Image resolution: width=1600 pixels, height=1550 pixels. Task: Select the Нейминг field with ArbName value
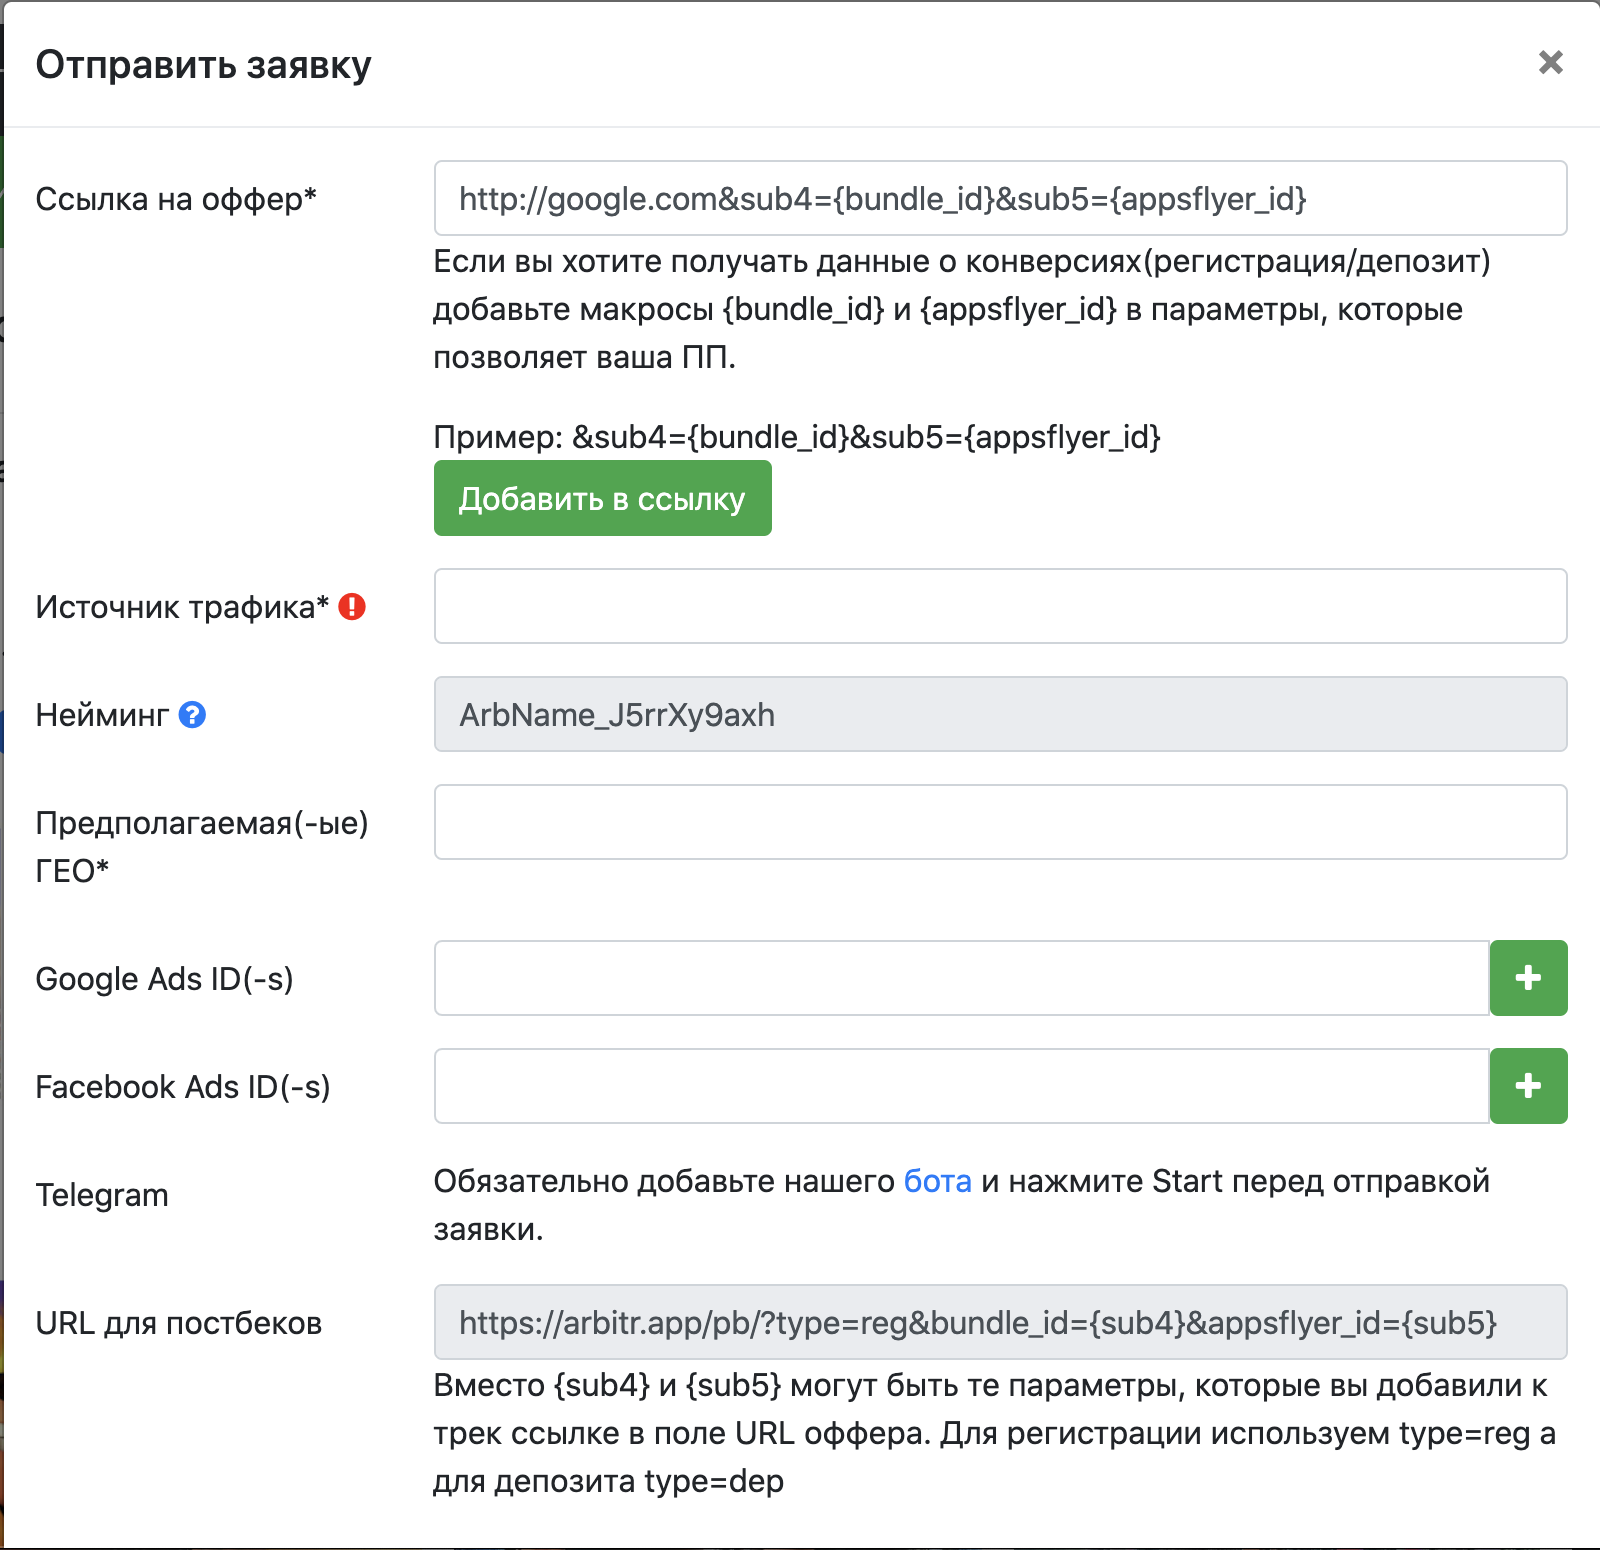click(1000, 714)
